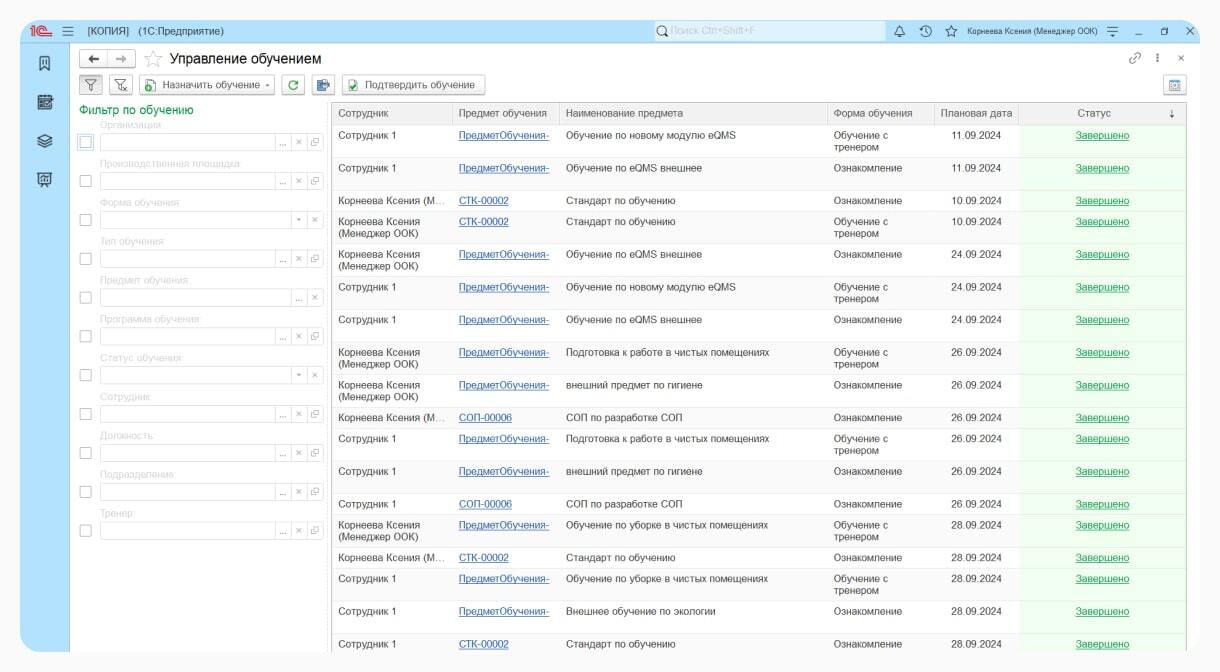Sort by Форма обучения column header
This screenshot has width=1220, height=672.
click(881, 114)
